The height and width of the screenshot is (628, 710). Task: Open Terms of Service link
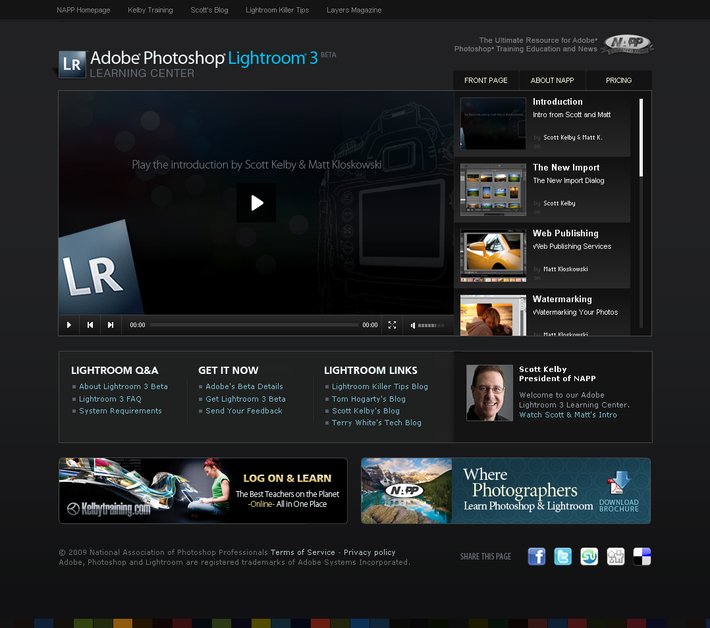click(302, 552)
